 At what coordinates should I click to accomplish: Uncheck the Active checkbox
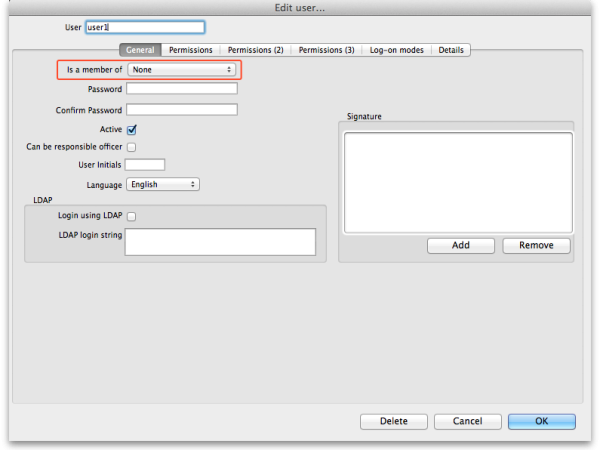[132, 129]
